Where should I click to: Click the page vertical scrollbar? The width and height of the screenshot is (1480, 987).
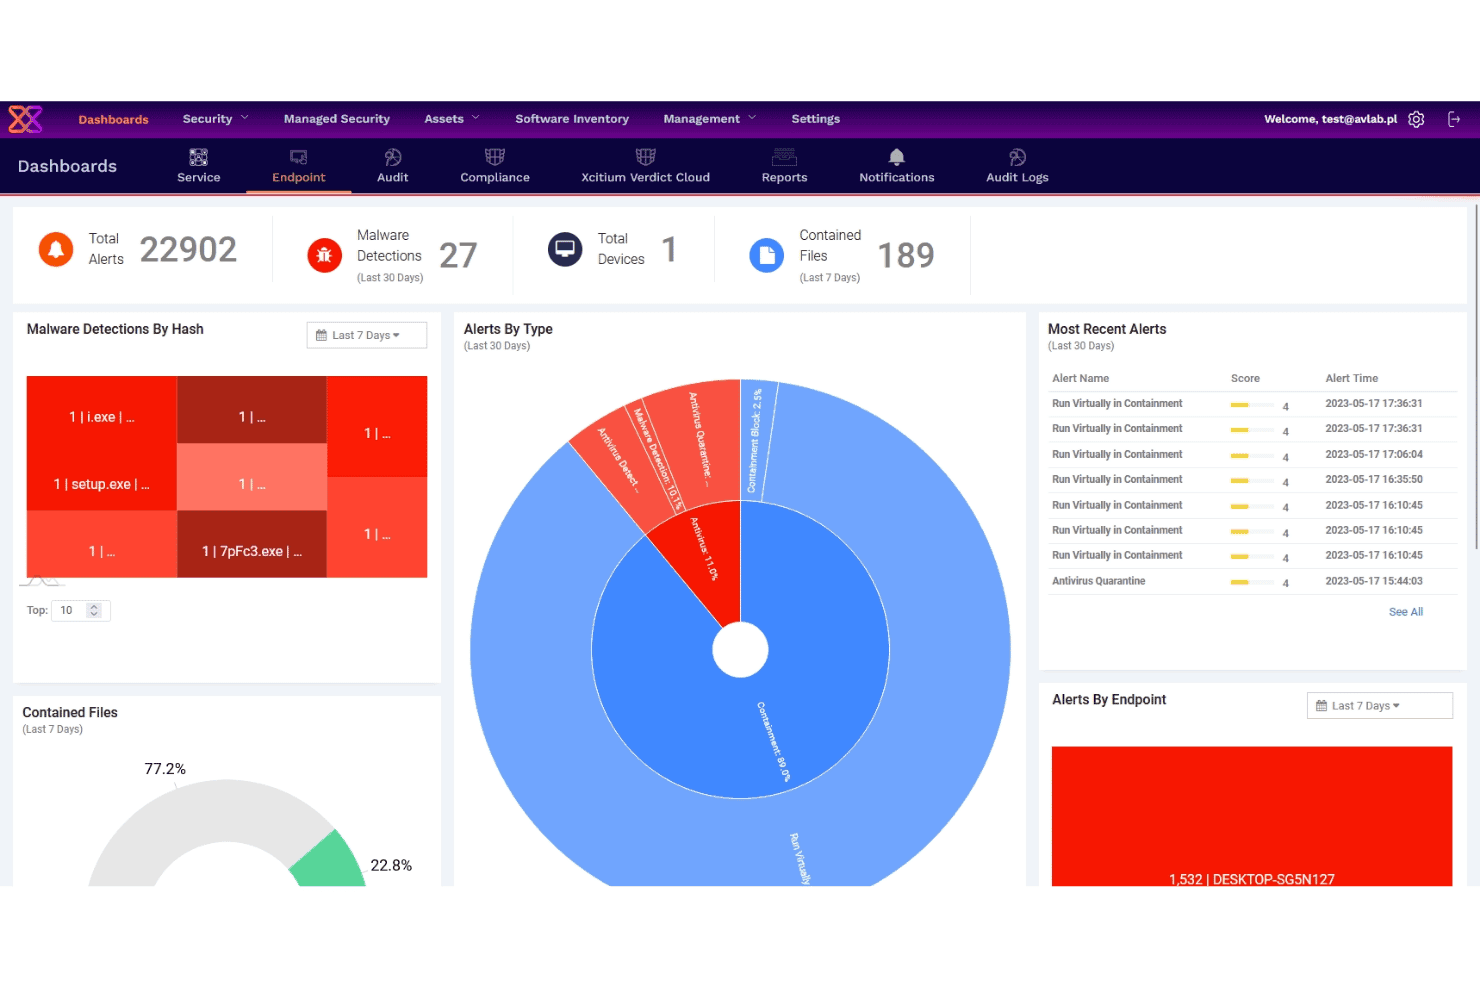(x=1476, y=375)
